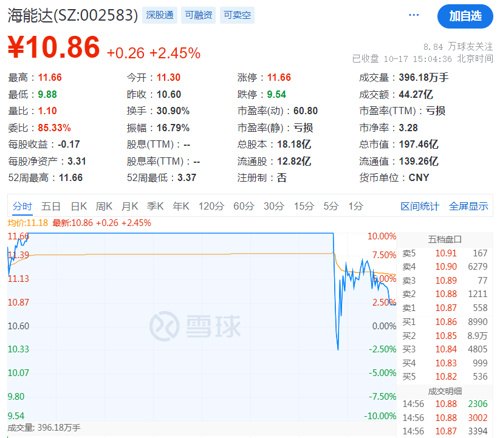
Task: Click the trade row with volume 3394
Action: click(x=445, y=431)
